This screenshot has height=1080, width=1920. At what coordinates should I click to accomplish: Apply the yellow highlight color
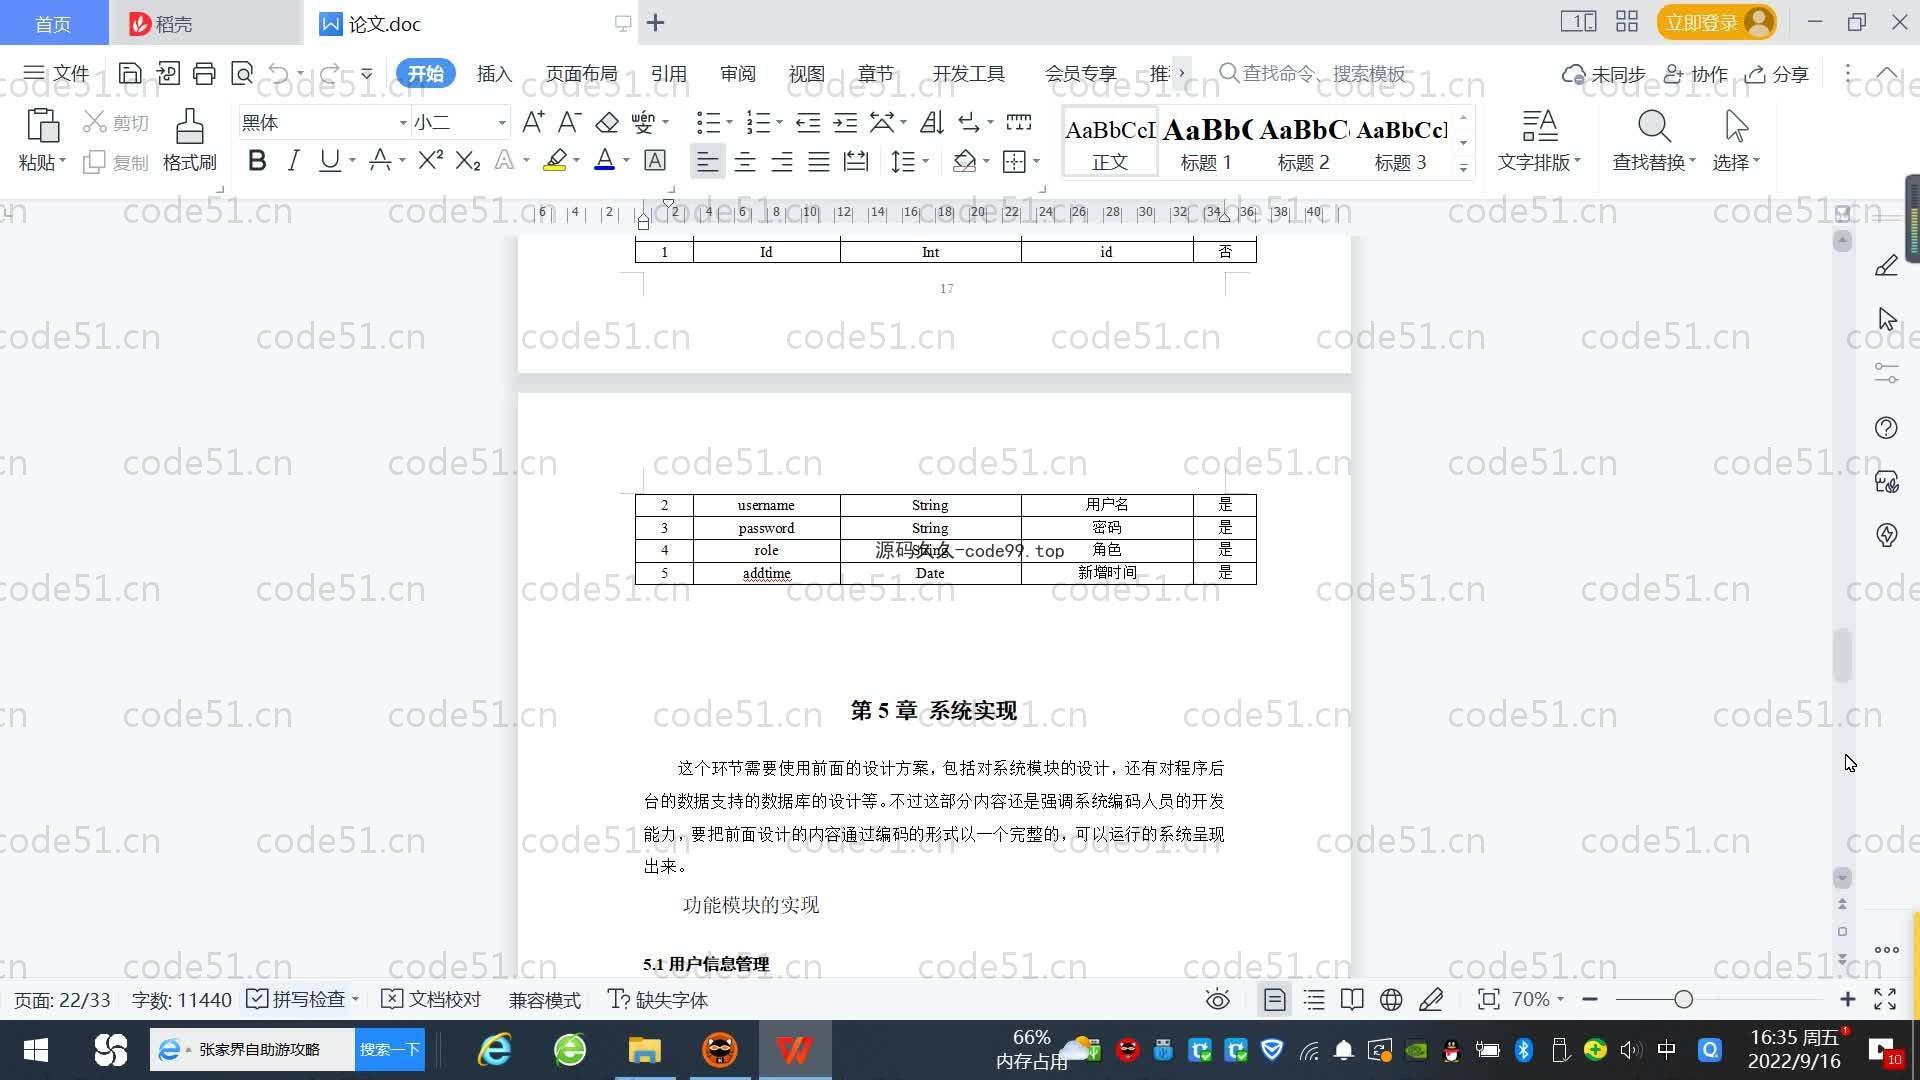[x=555, y=160]
